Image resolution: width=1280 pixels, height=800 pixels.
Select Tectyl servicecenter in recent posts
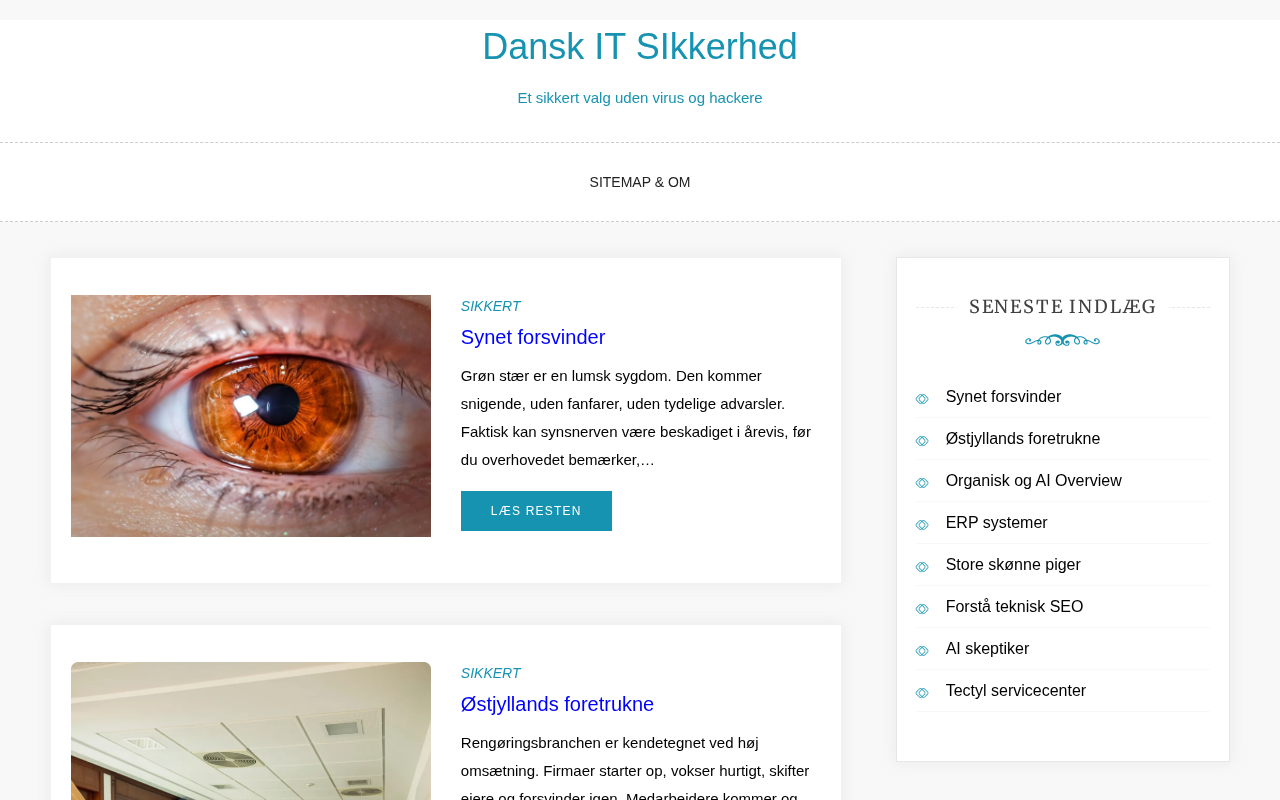(x=1016, y=691)
